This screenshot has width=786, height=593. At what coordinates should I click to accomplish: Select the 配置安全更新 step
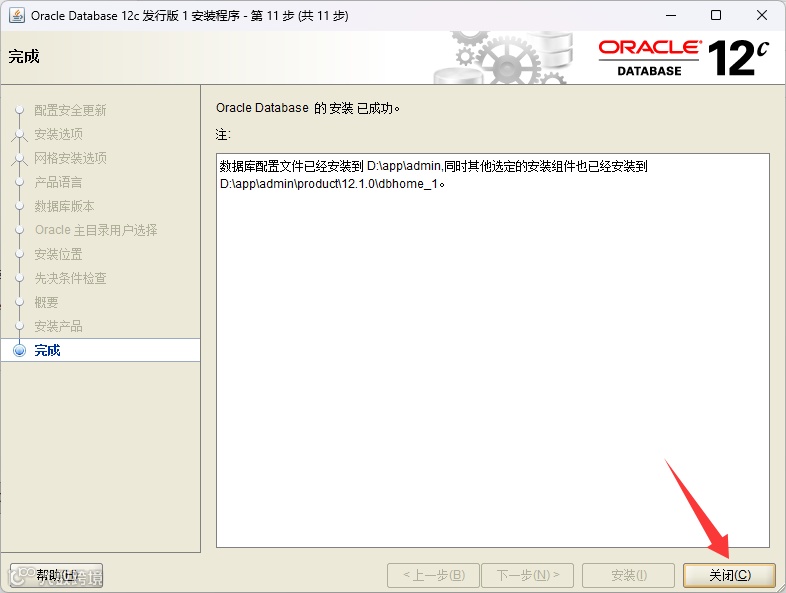pos(70,110)
